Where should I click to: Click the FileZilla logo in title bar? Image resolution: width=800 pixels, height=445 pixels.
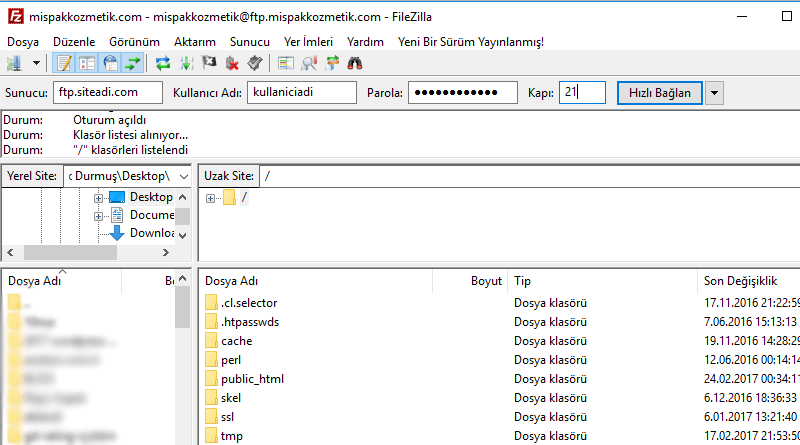pos(15,16)
